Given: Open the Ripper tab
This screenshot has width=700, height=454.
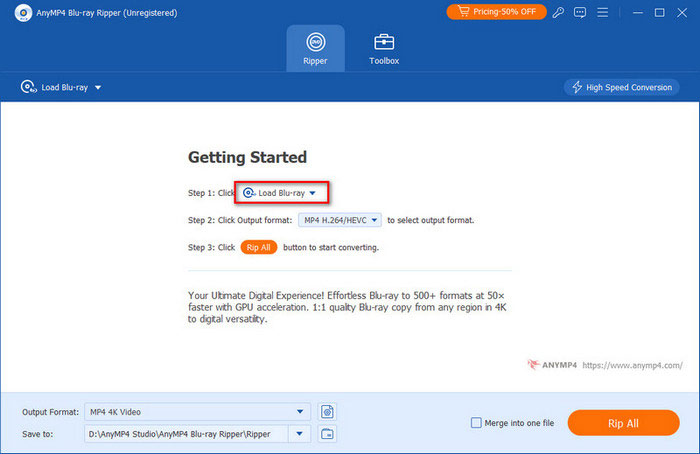Looking at the screenshot, I should [315, 49].
